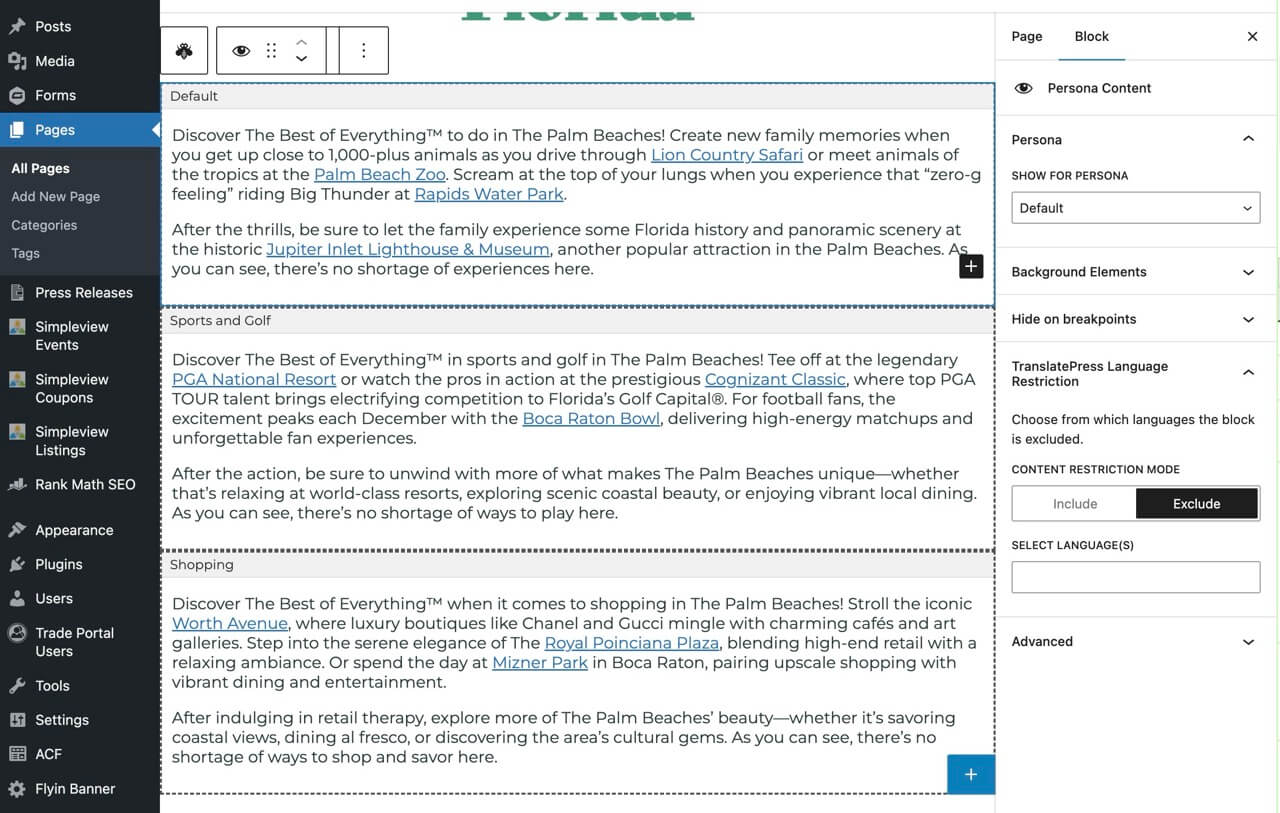Collapse the Persona panel section
The width and height of the screenshot is (1280, 813).
tap(1247, 139)
